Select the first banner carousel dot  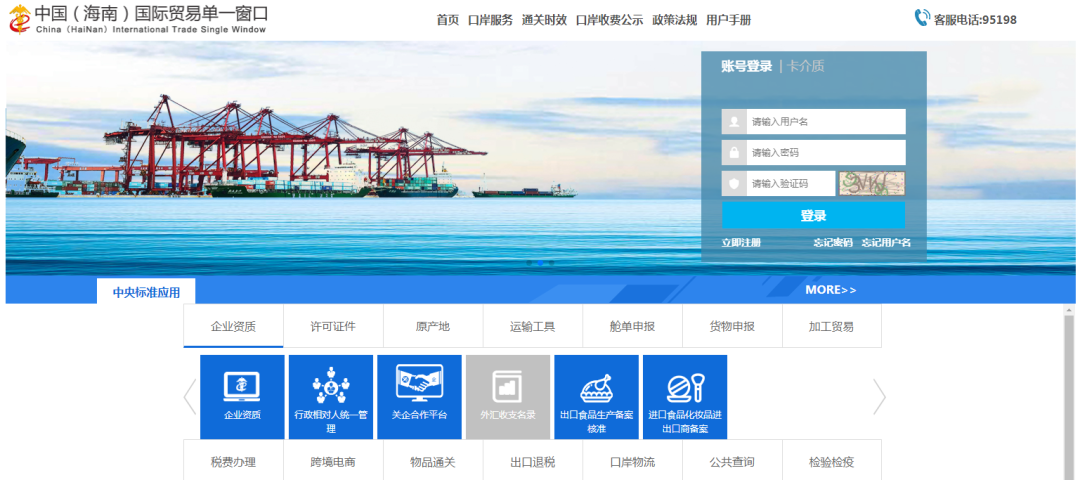529,262
